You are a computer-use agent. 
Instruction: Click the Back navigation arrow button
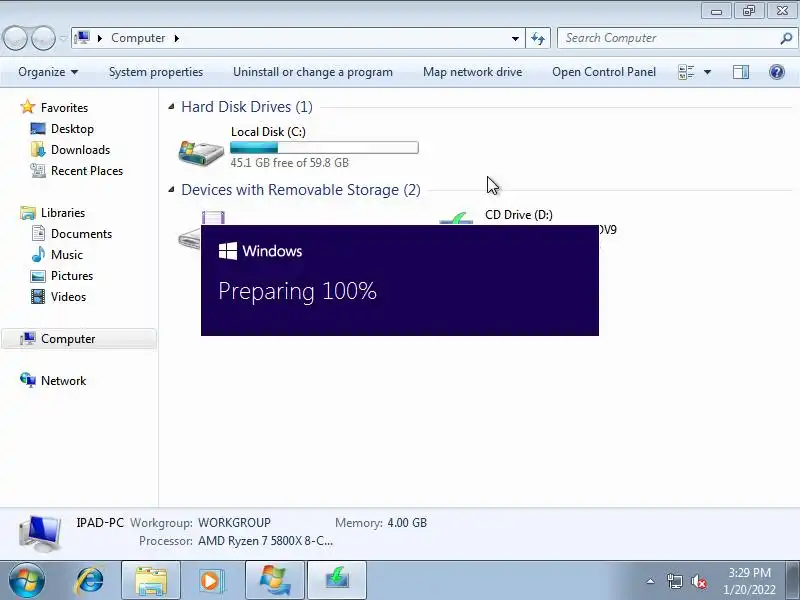pyautogui.click(x=15, y=38)
